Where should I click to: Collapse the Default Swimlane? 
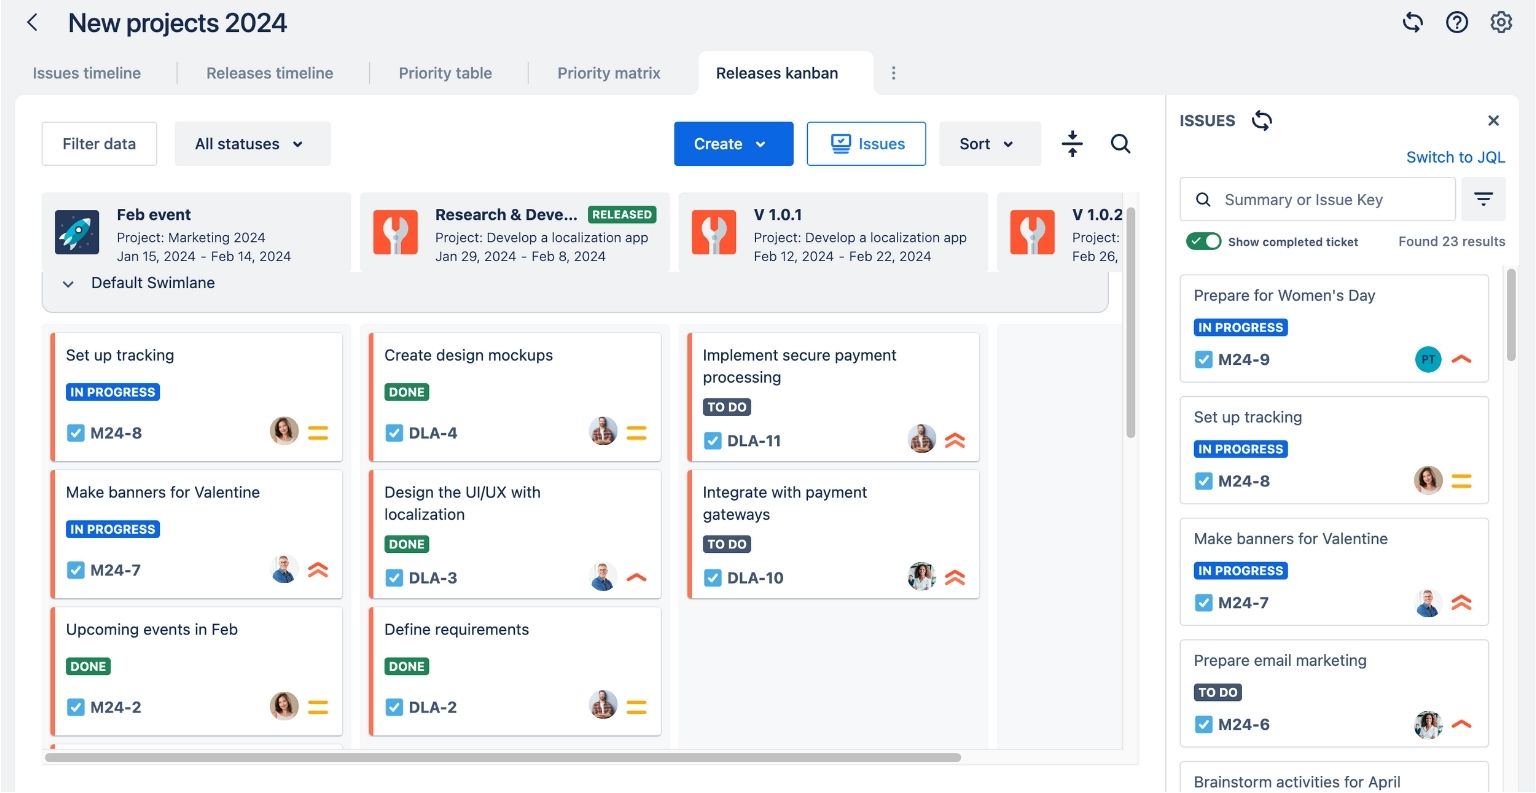click(67, 283)
